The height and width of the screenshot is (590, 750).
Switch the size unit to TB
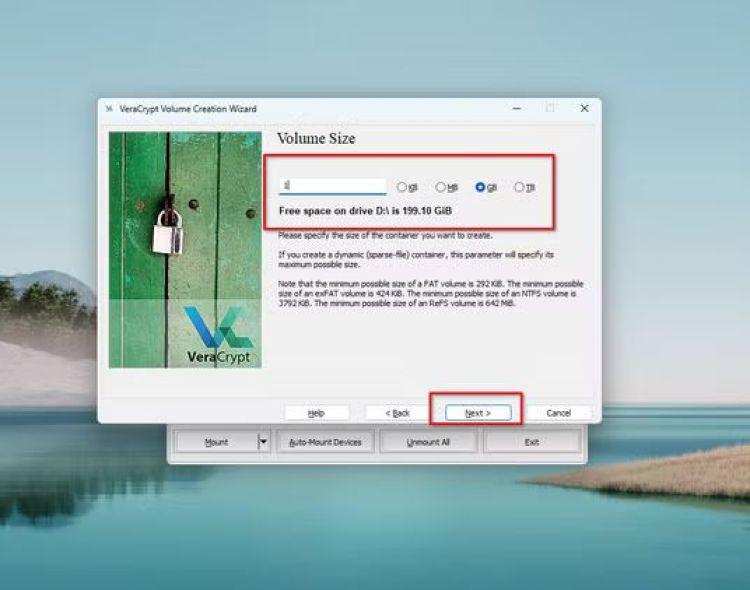tap(519, 187)
